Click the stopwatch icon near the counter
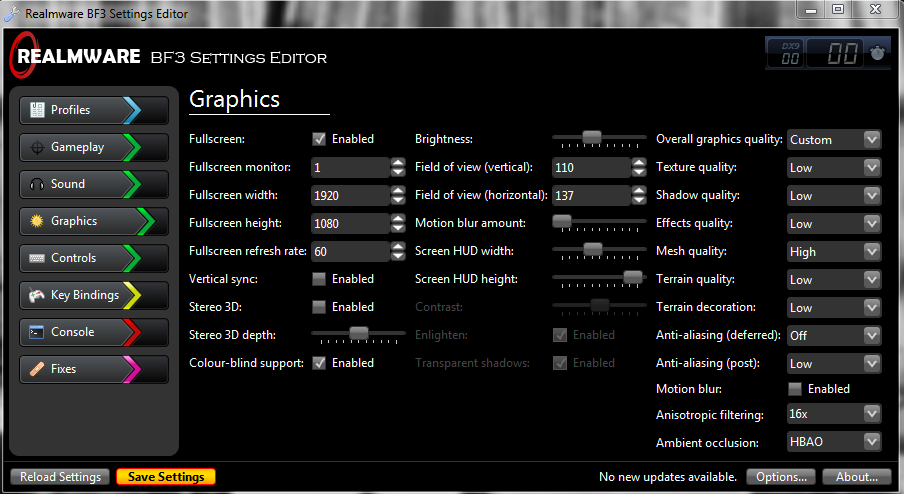The width and height of the screenshot is (904, 494). (877, 53)
